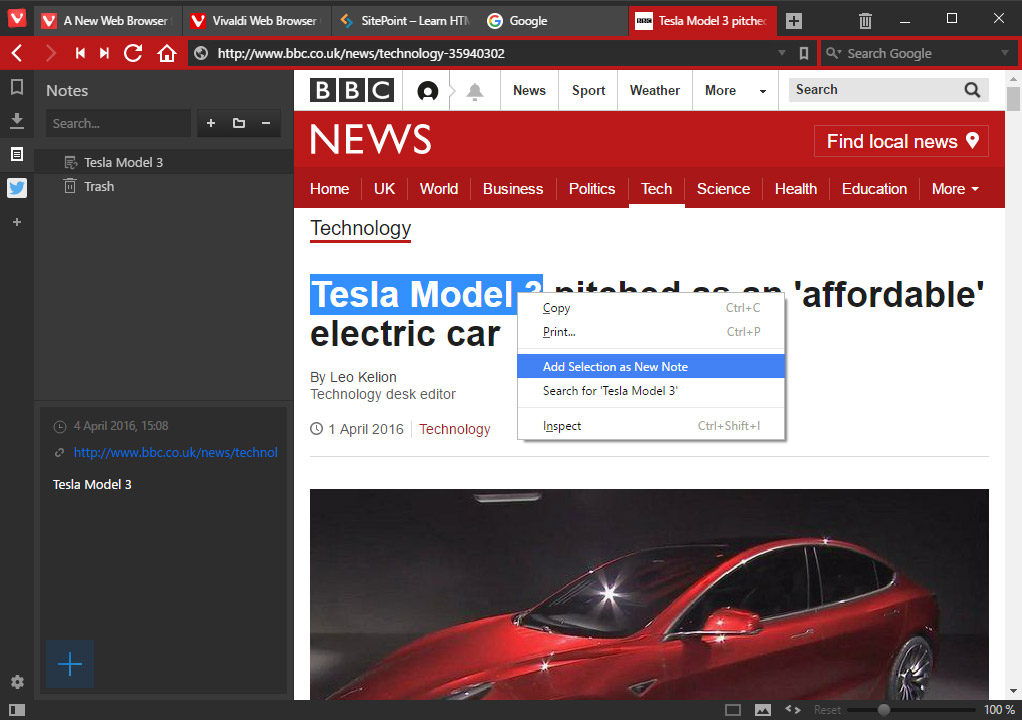The width and height of the screenshot is (1022, 720).
Task: Click the Vivaldi menu logo button
Action: click(16, 20)
